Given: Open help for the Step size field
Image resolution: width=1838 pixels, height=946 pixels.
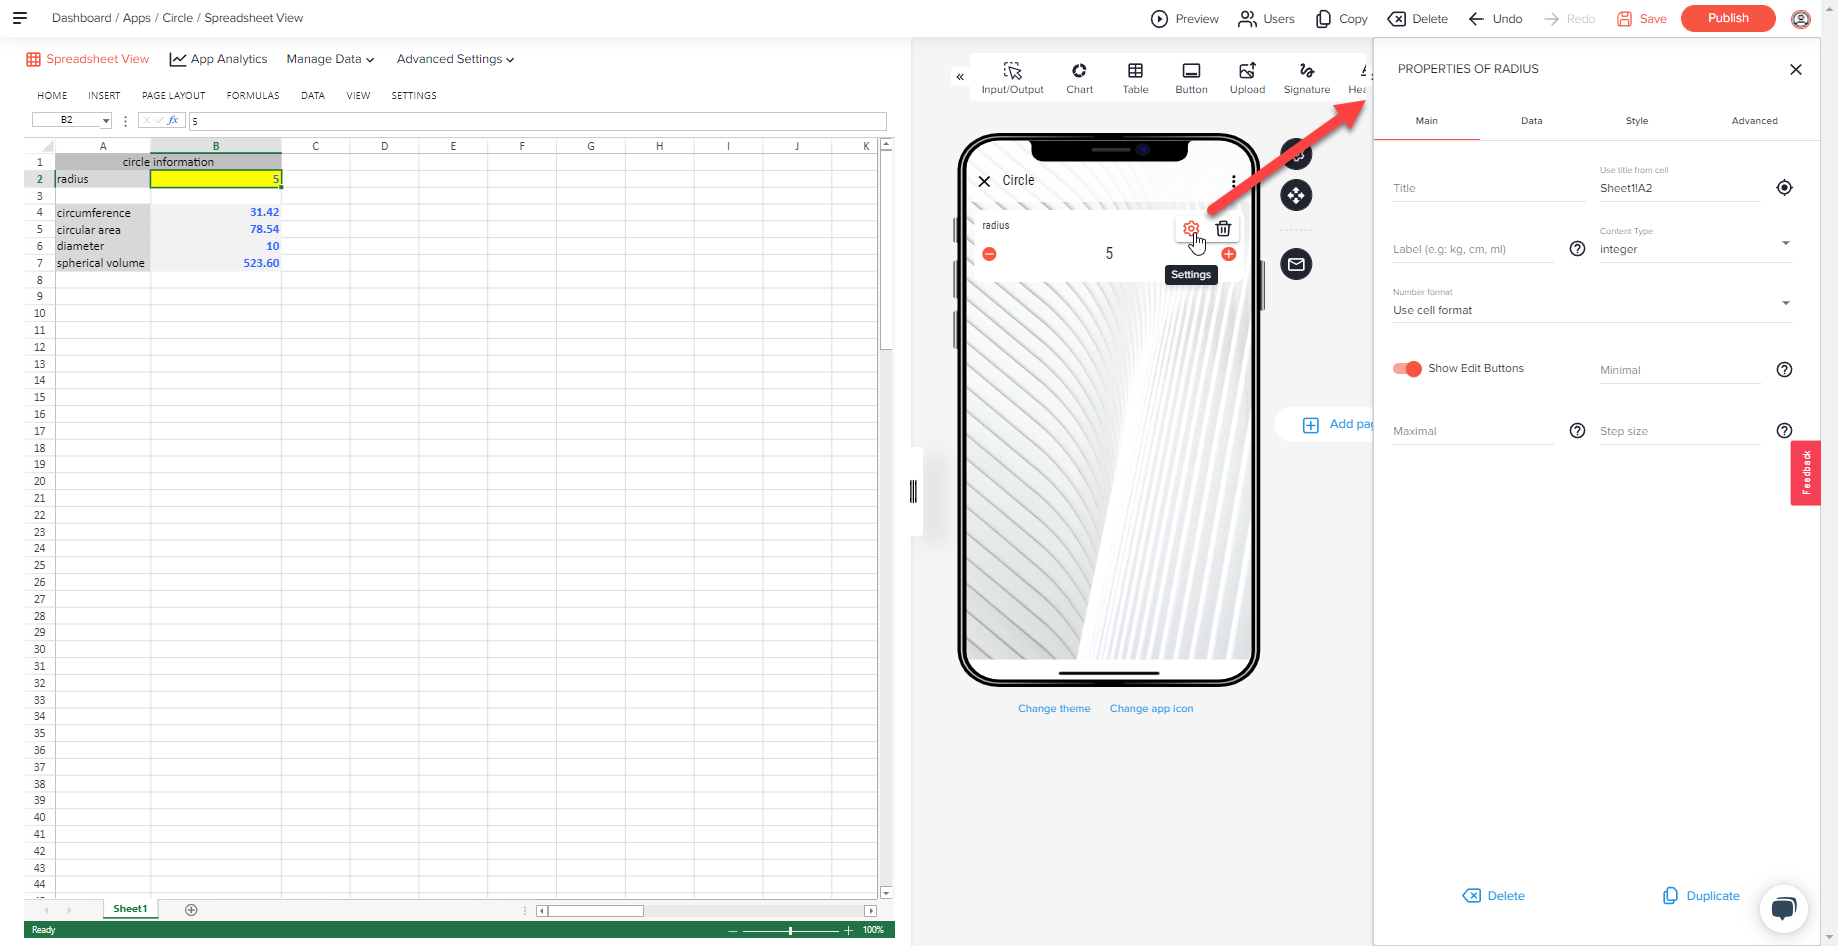Looking at the screenshot, I should click(x=1784, y=431).
